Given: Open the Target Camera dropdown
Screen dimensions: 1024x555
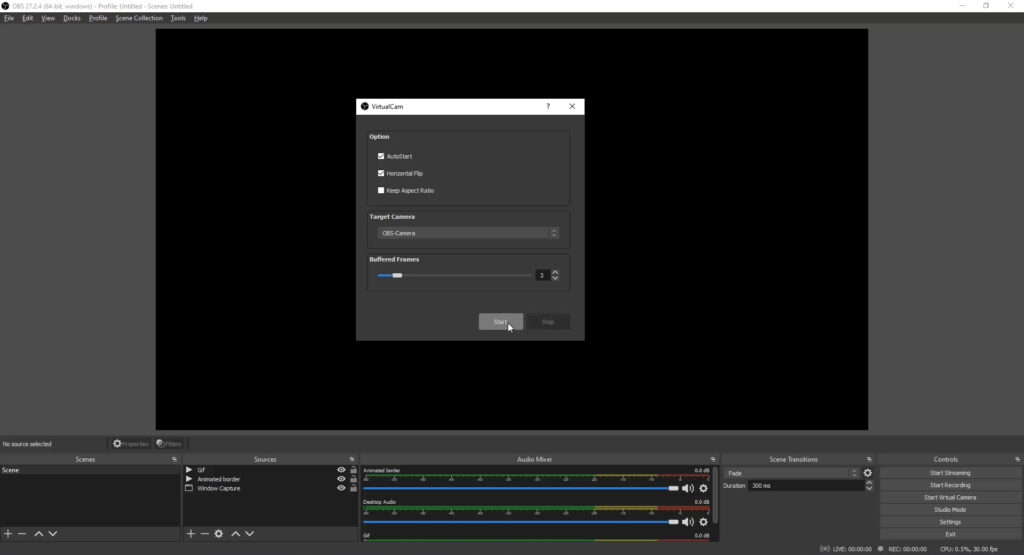Looking at the screenshot, I should click(468, 233).
